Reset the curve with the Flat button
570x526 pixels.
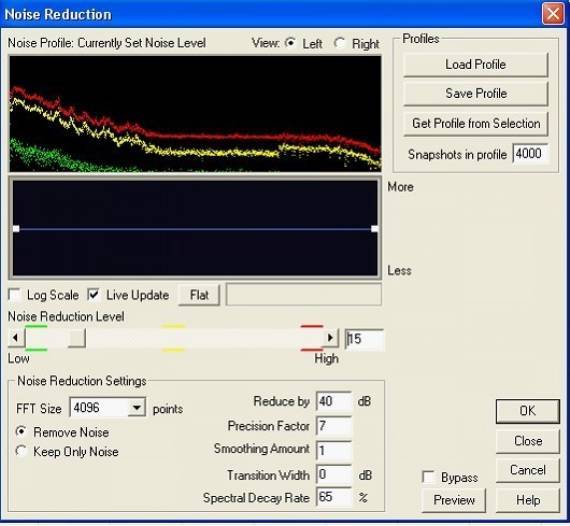click(x=199, y=295)
